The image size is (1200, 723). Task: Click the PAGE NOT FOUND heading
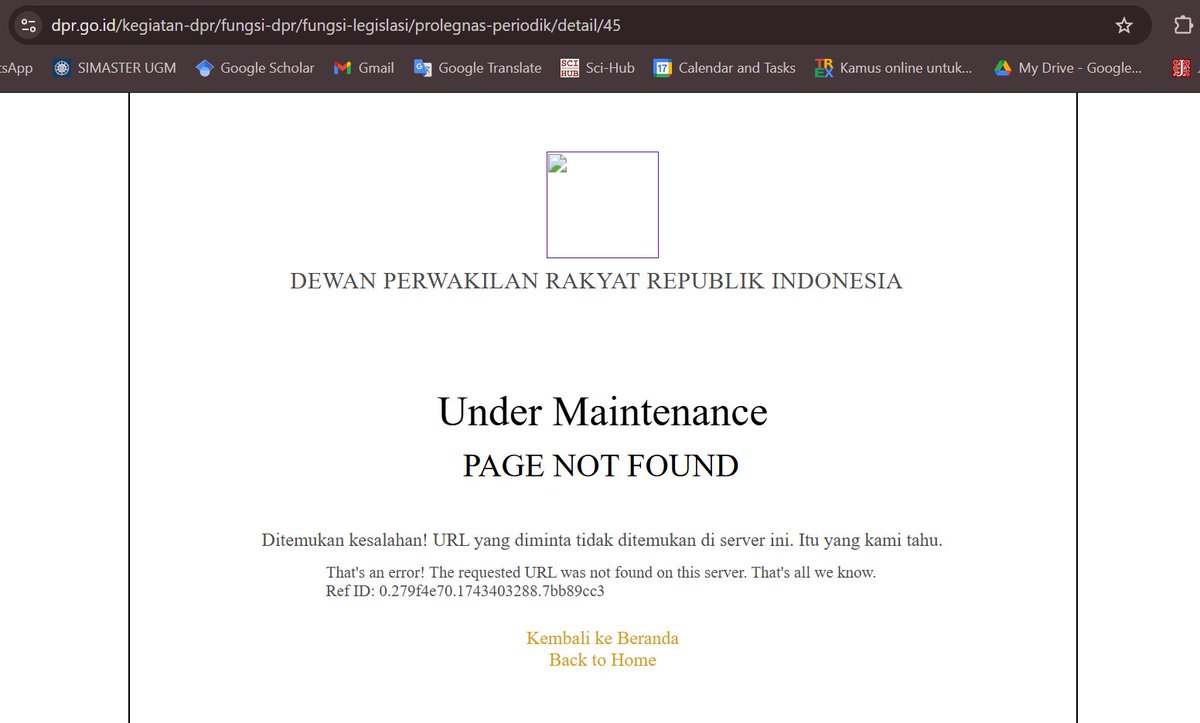[601, 466]
